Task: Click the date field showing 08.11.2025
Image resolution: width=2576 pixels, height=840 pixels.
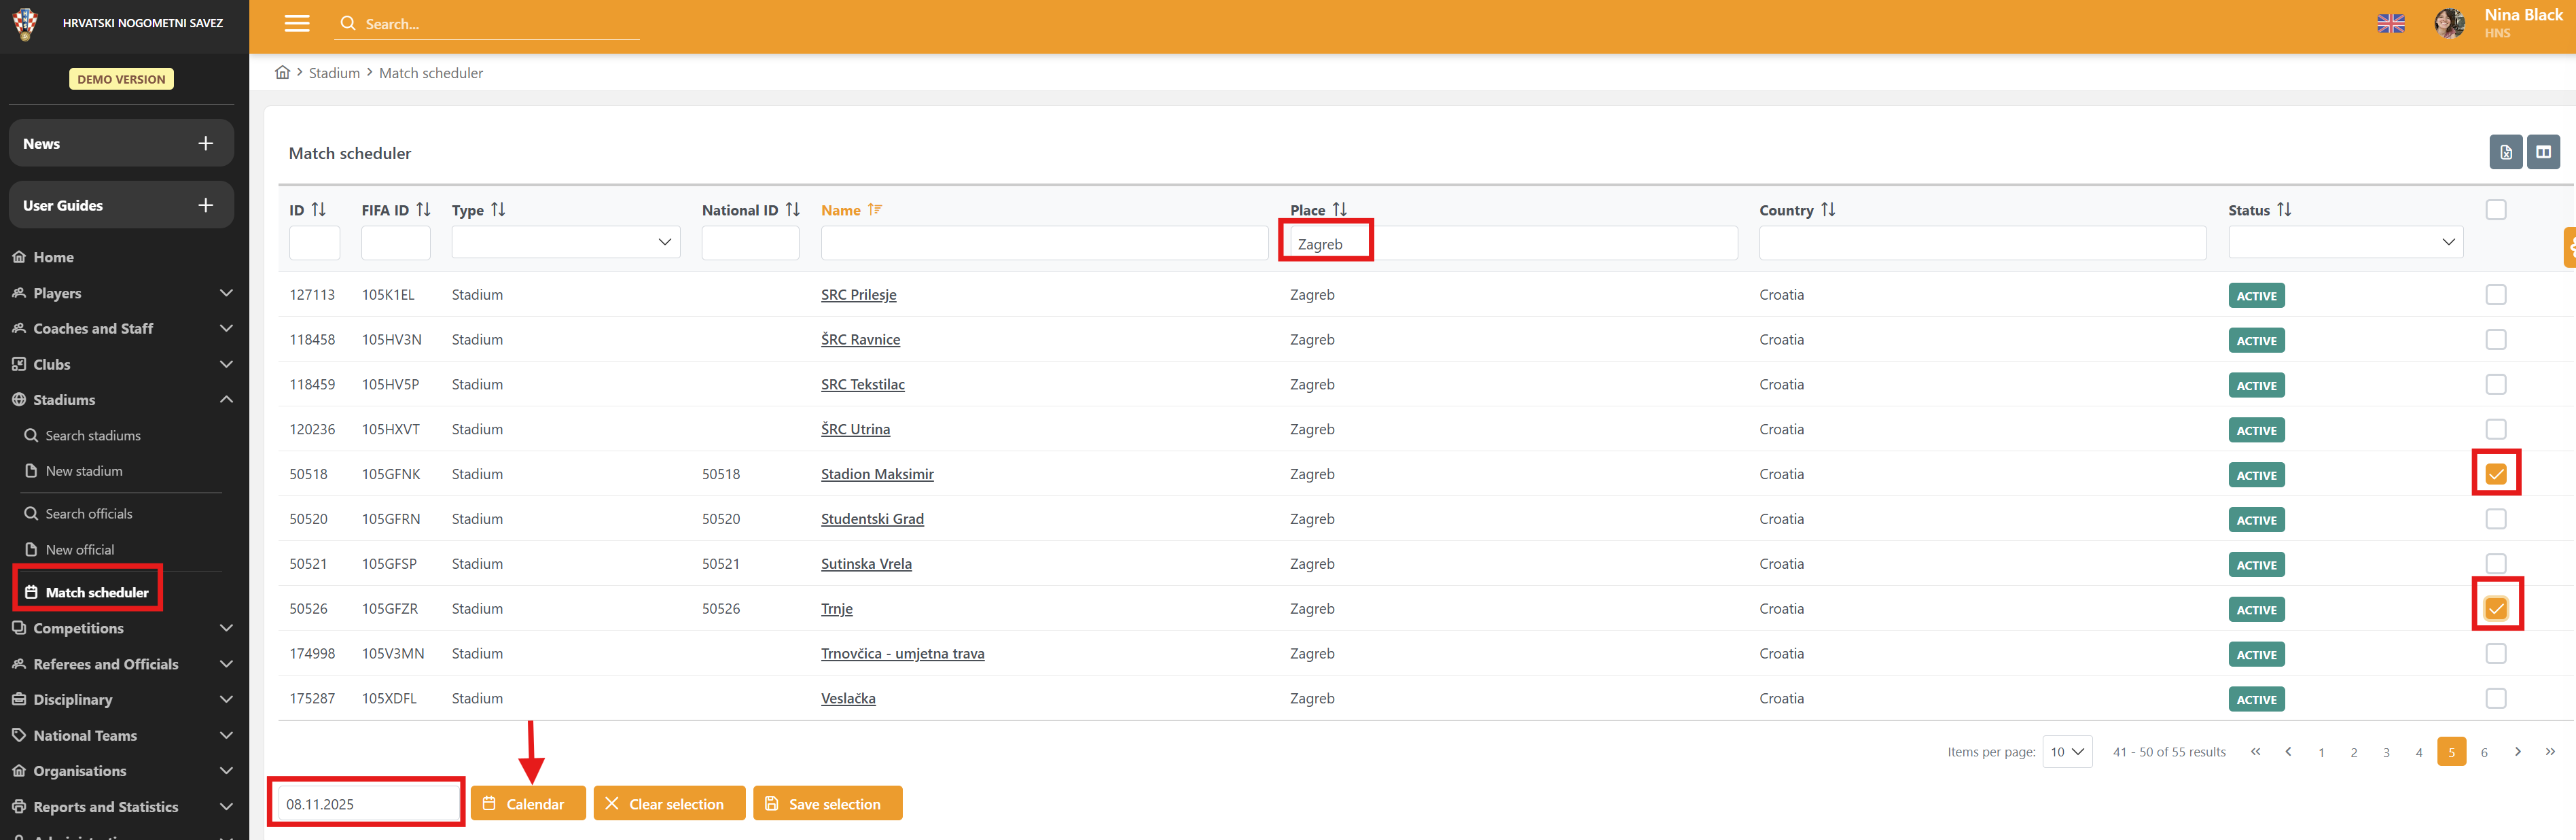Action: 366,803
